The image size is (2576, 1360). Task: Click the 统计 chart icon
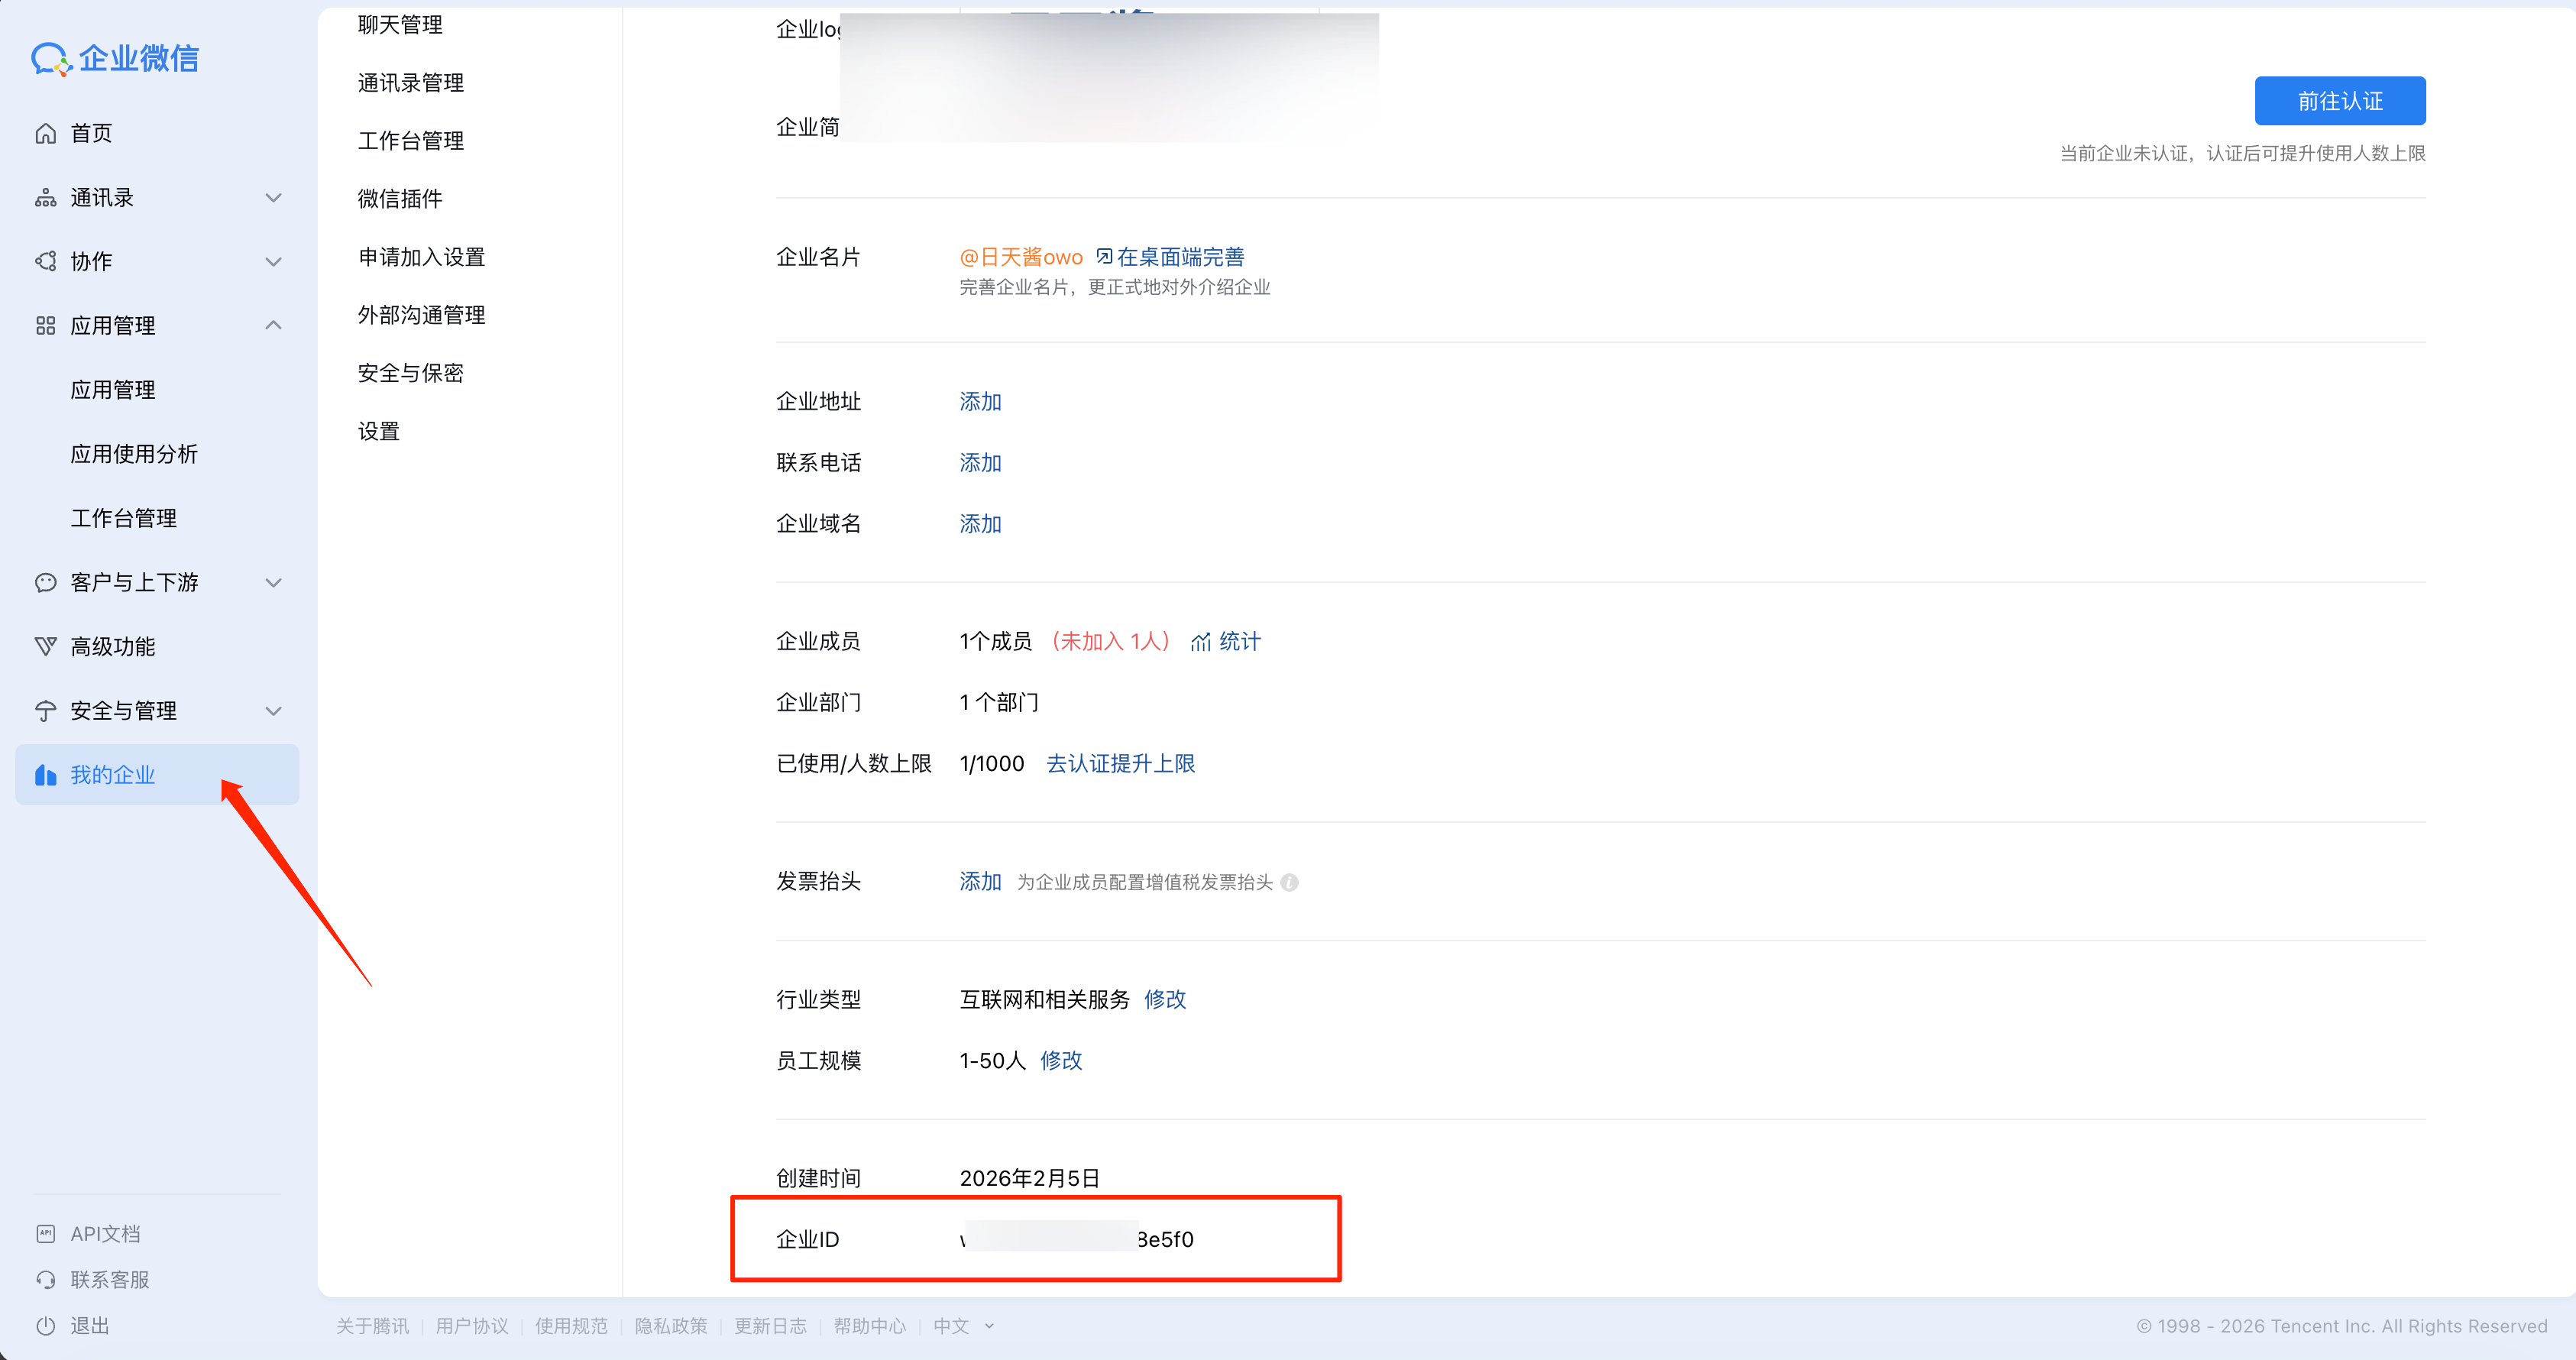[x=1200, y=642]
